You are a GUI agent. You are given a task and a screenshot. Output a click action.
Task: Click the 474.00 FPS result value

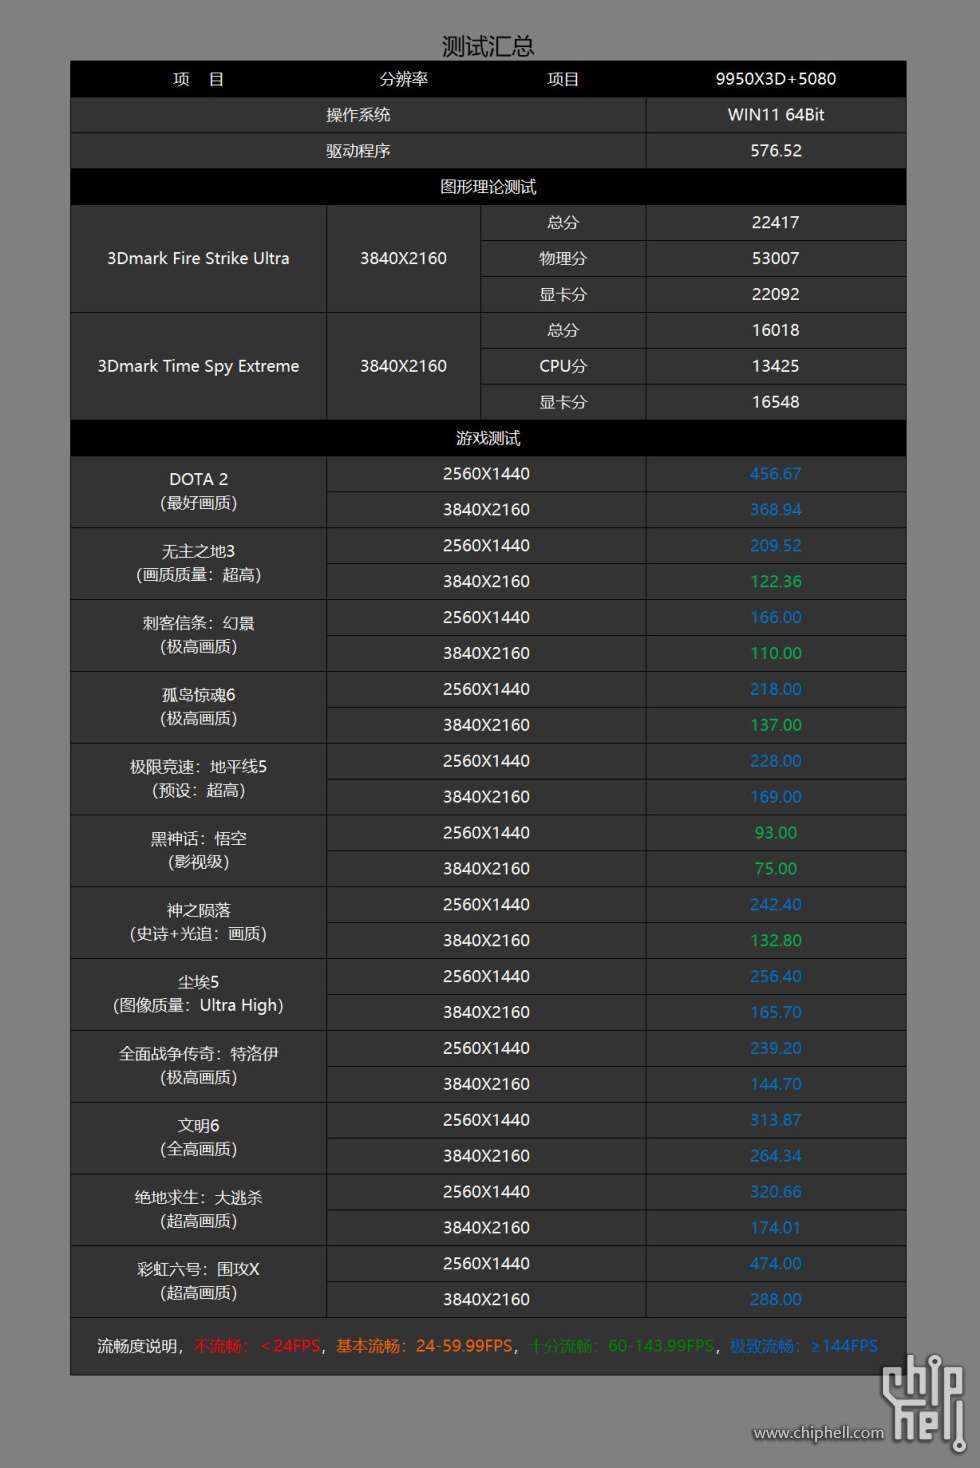(x=775, y=1264)
